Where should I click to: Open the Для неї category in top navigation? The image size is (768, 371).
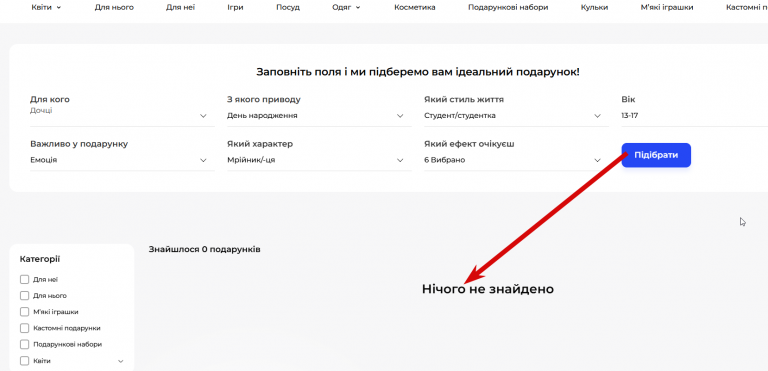(x=180, y=7)
